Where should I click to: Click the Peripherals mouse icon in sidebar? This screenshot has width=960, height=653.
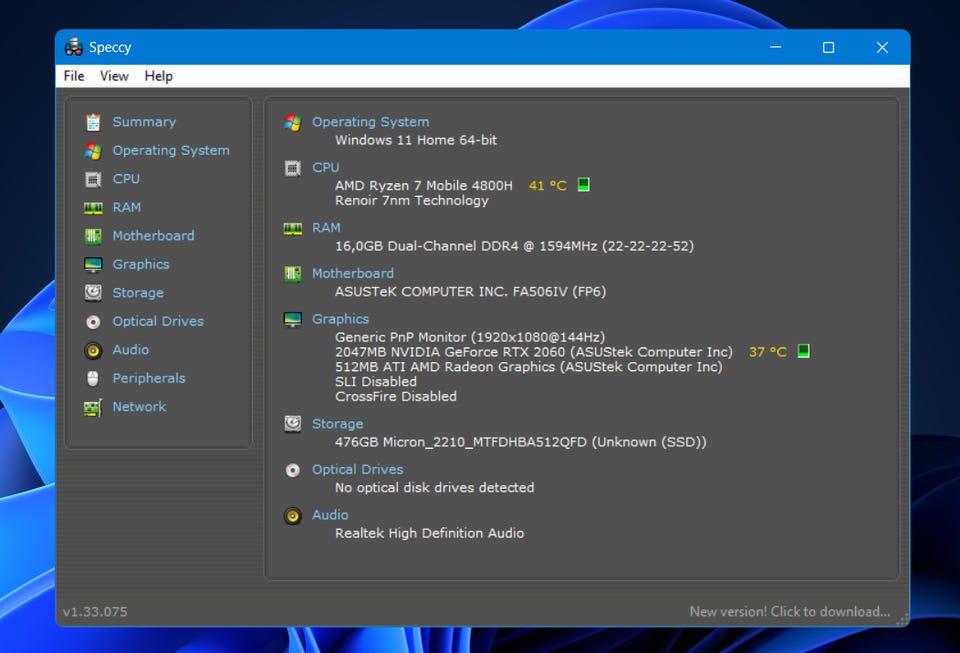(x=93, y=378)
